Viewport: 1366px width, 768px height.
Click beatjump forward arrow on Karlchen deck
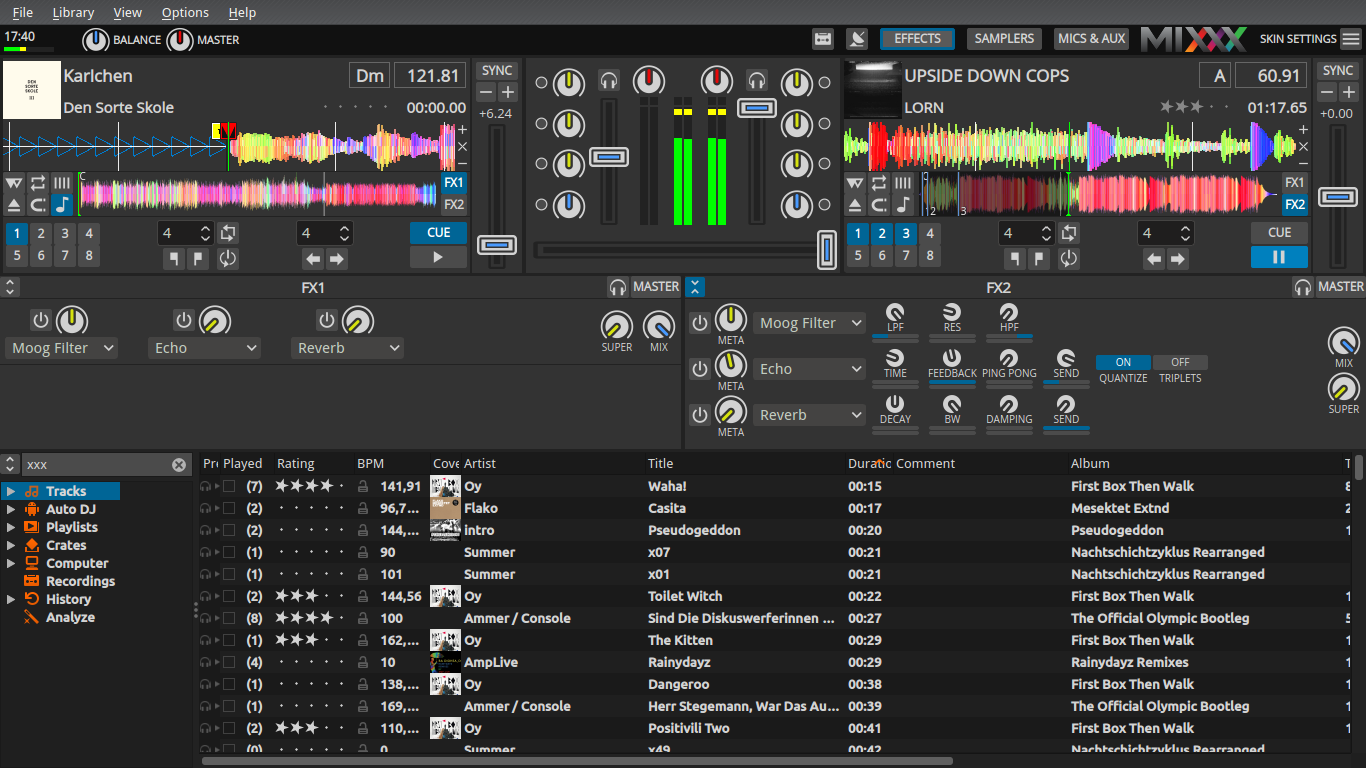click(x=337, y=259)
